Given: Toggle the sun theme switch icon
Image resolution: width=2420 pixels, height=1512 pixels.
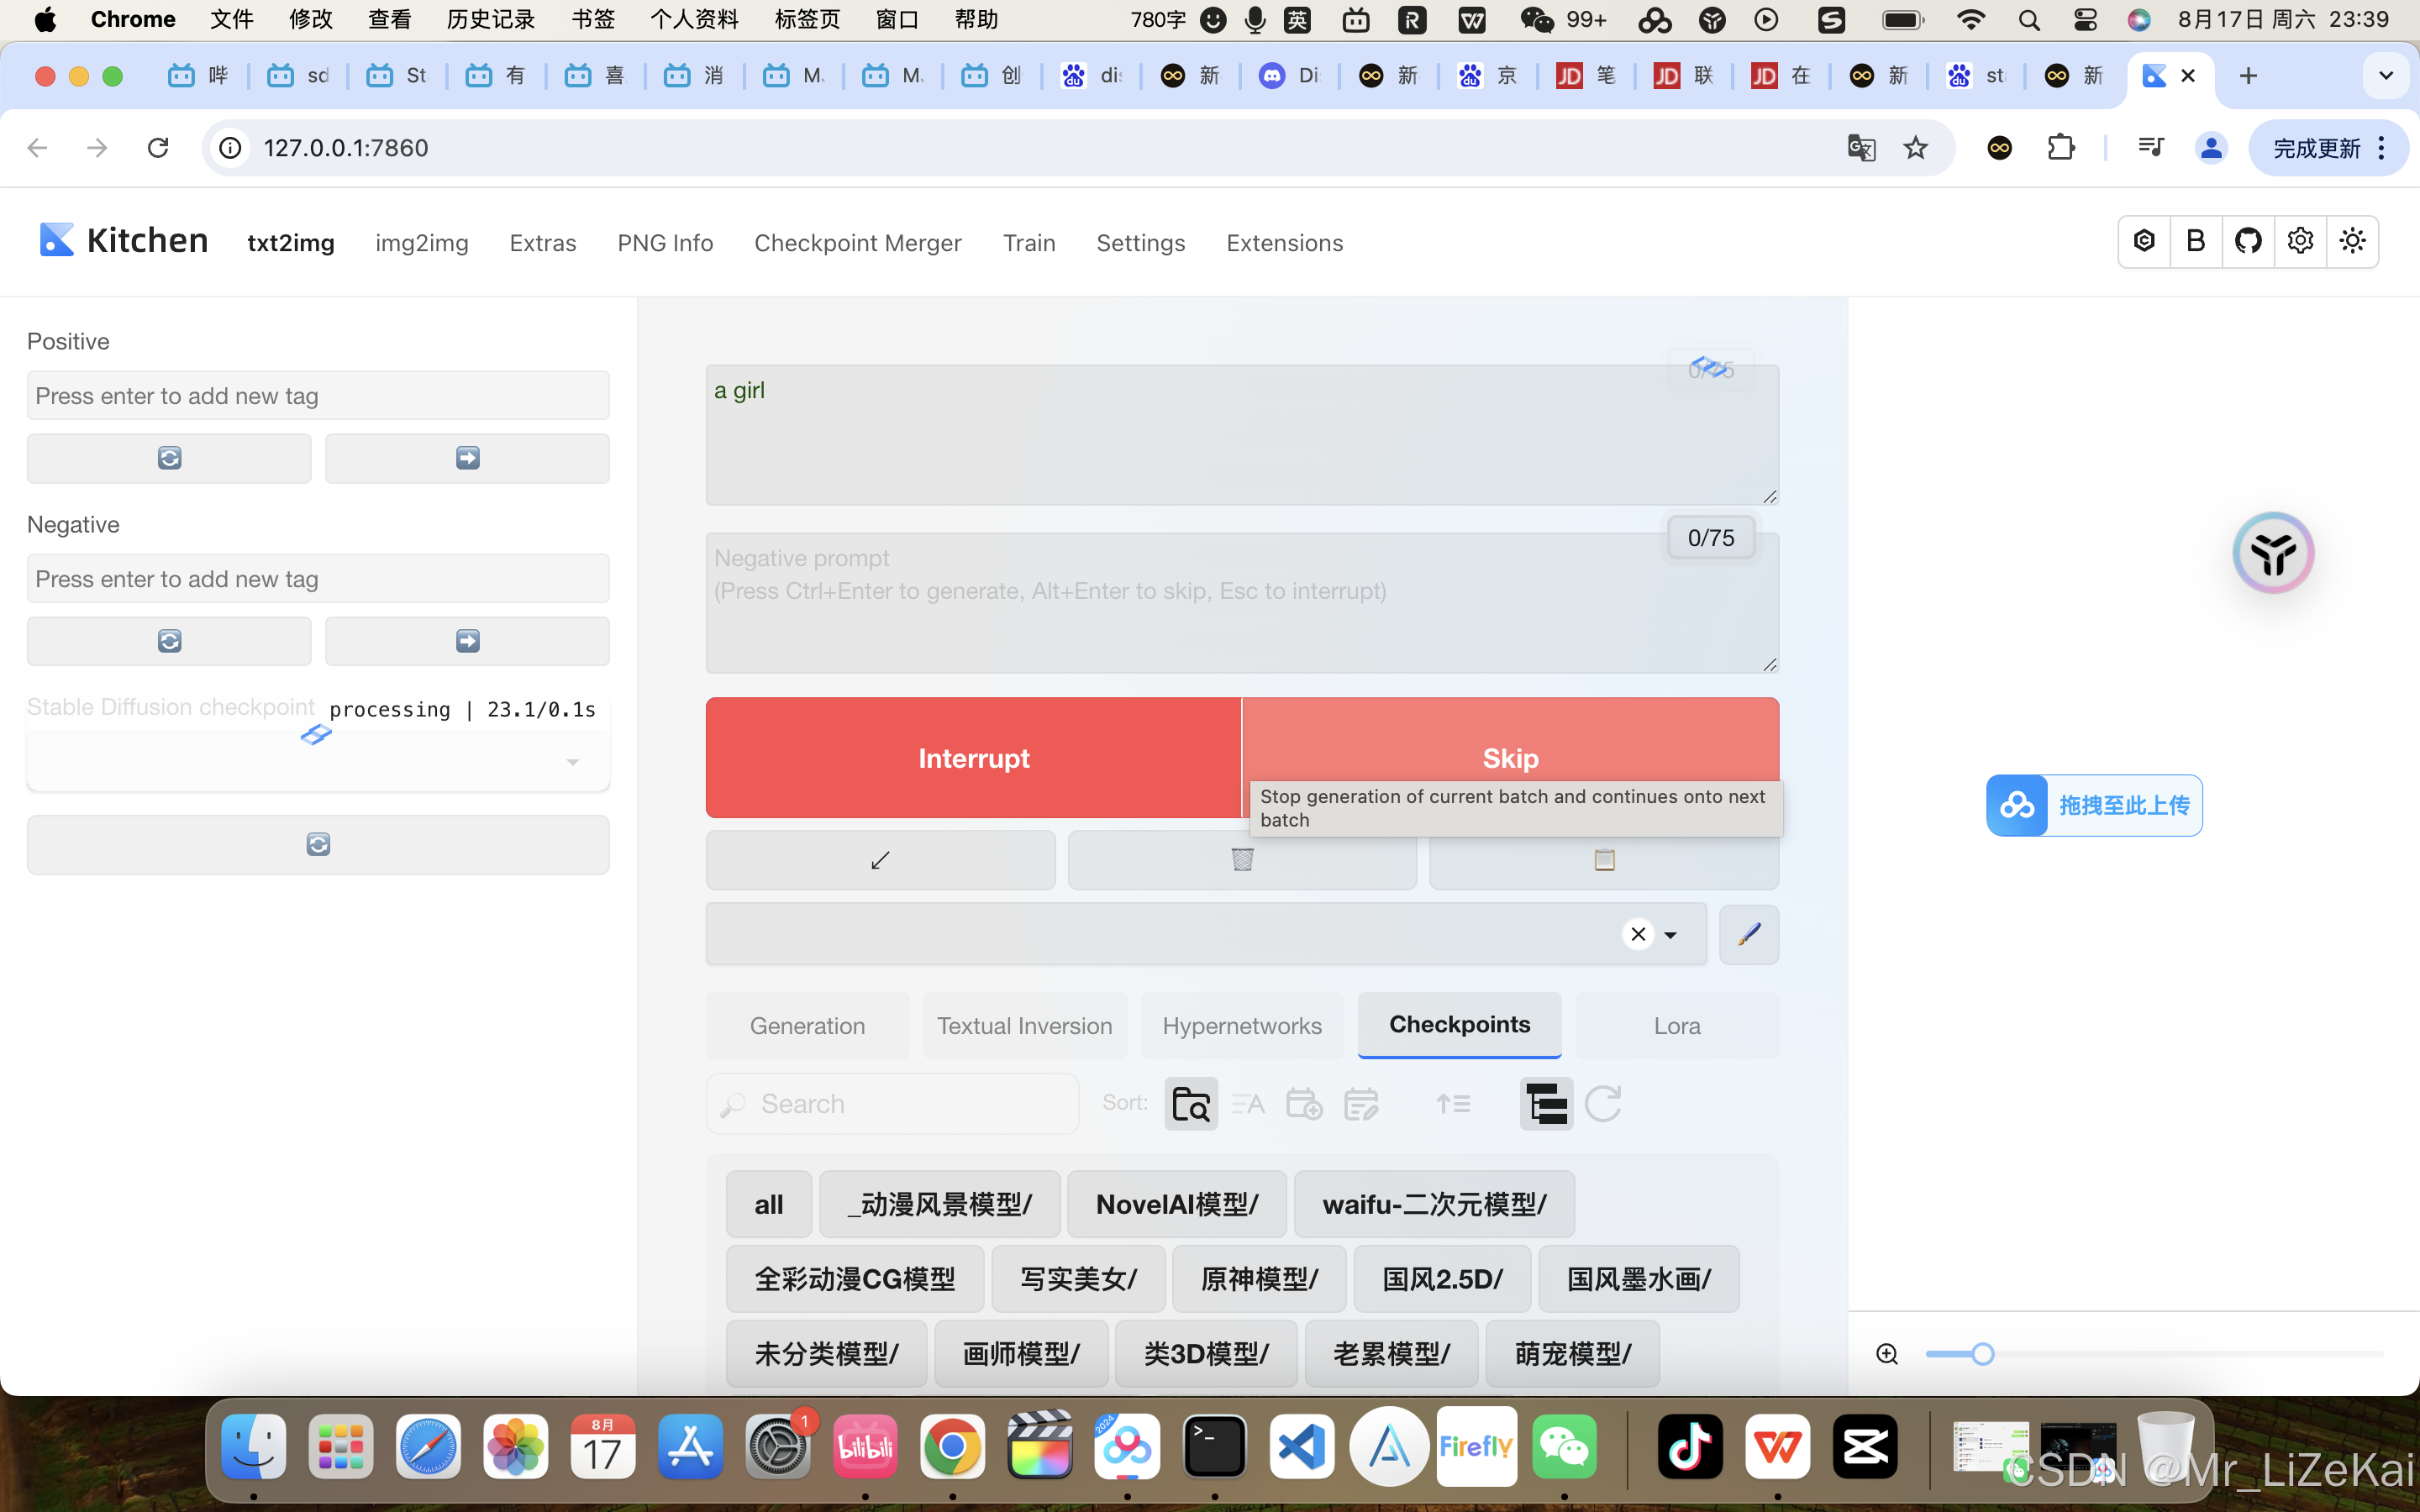Looking at the screenshot, I should pos(2352,241).
